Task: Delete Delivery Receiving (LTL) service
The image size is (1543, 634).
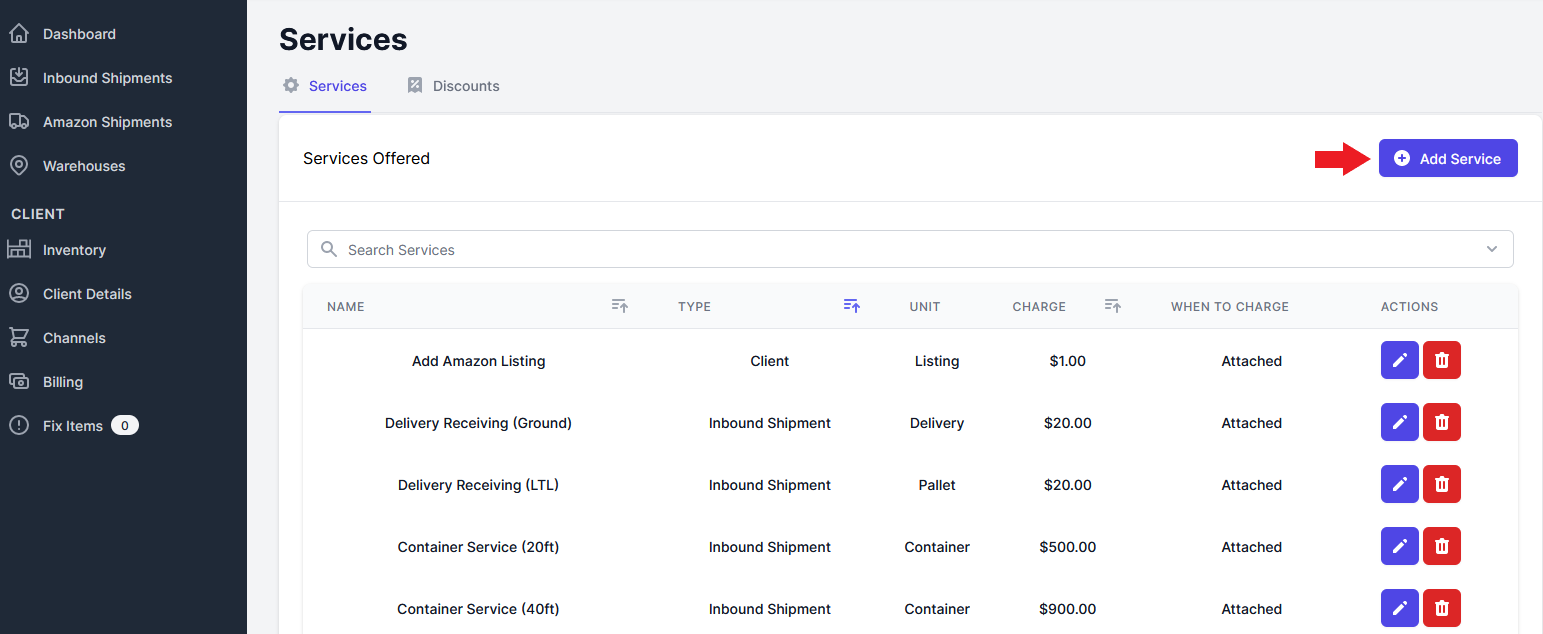Action: point(1441,484)
